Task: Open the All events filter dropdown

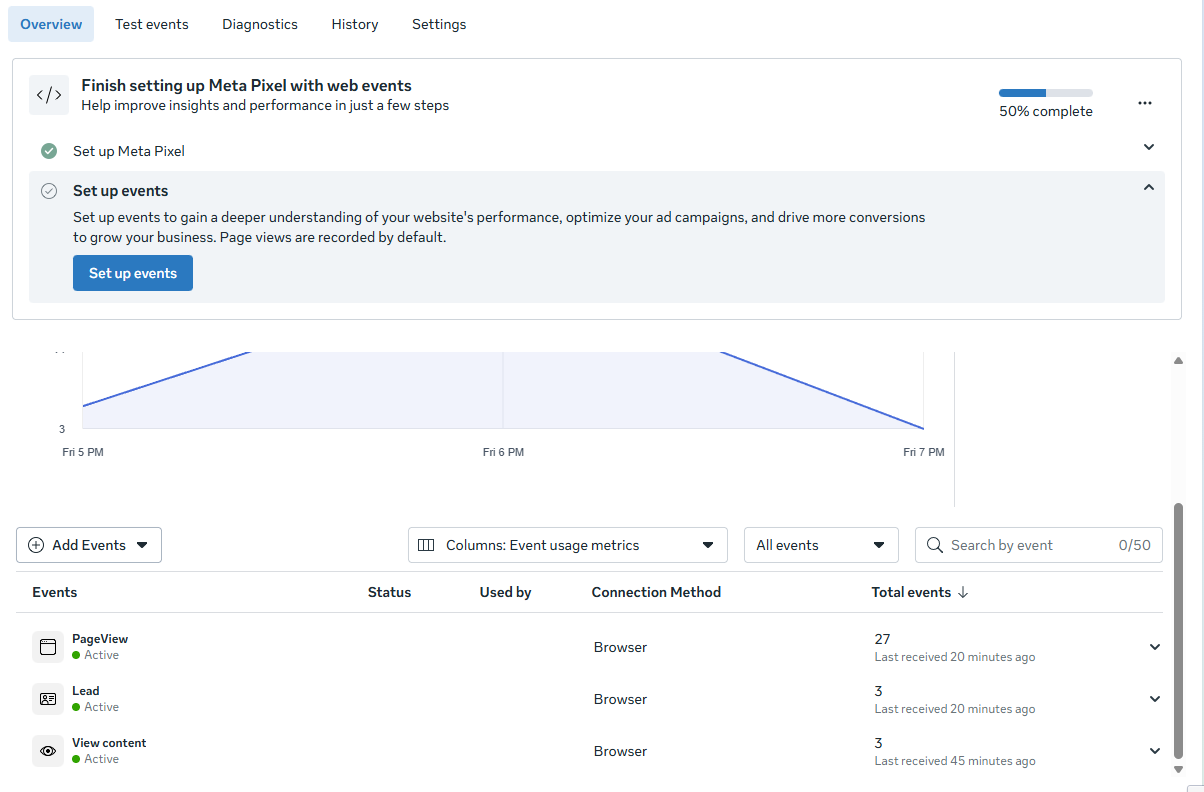Action: pyautogui.click(x=821, y=545)
